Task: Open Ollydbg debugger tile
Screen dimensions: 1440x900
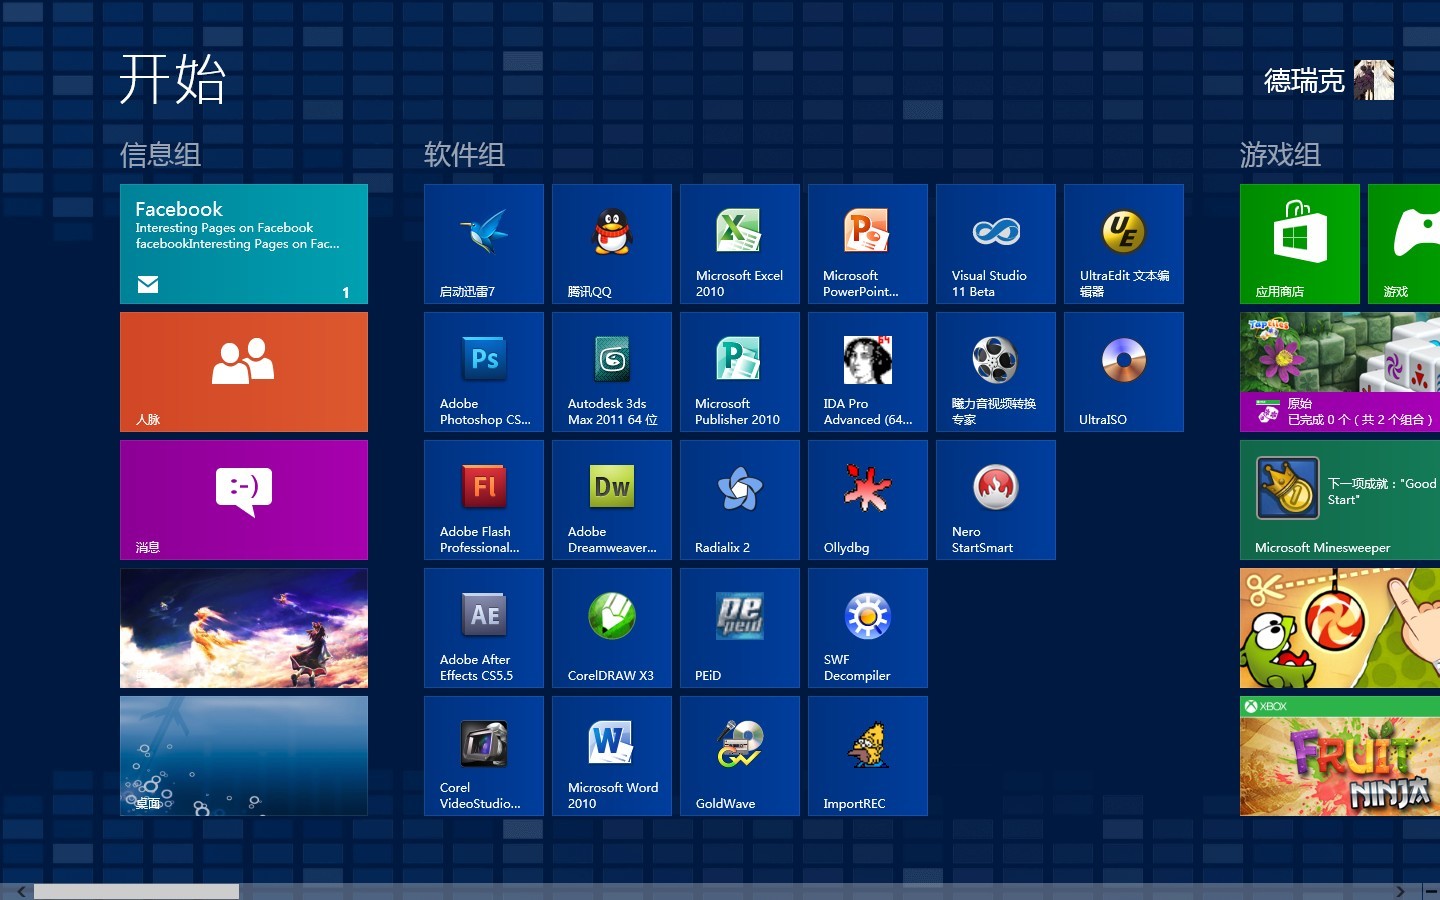Action: pos(868,500)
